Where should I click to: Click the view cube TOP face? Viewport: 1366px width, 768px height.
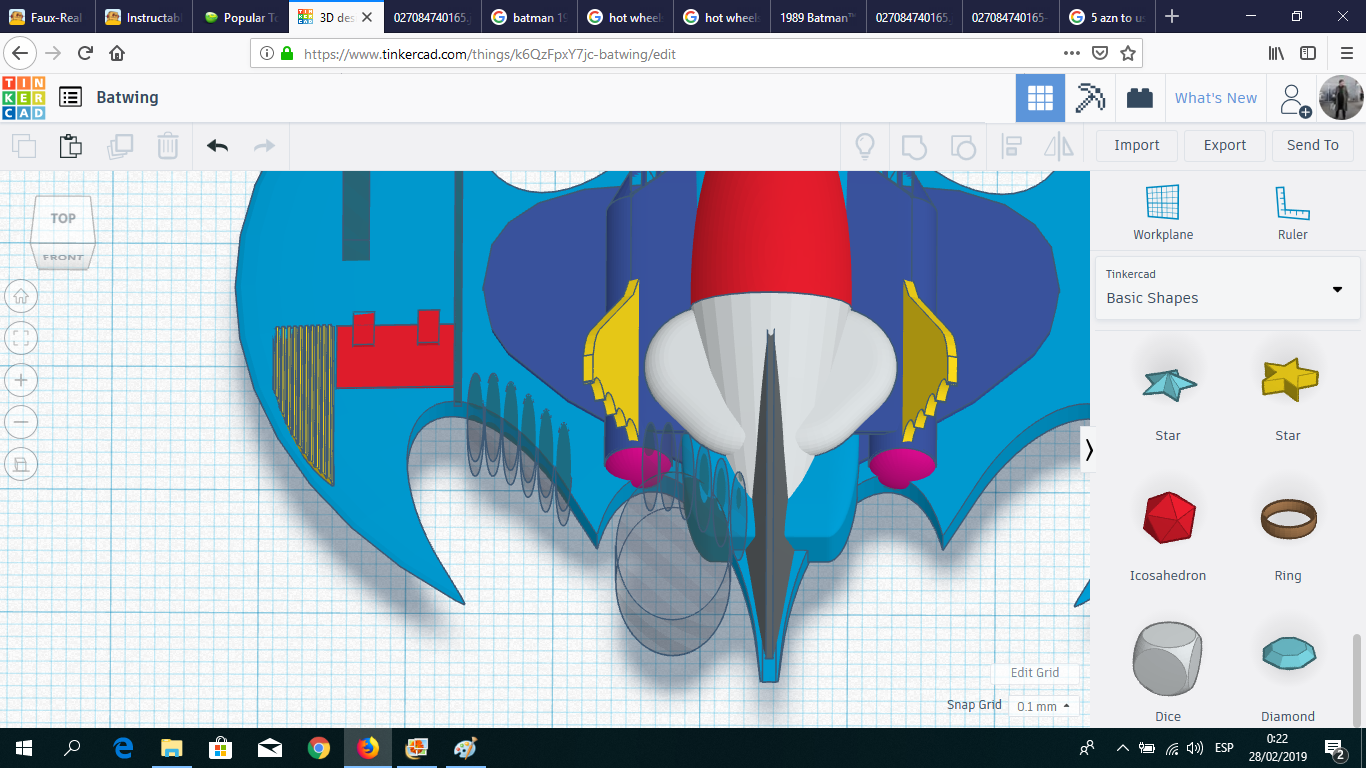[x=63, y=219]
